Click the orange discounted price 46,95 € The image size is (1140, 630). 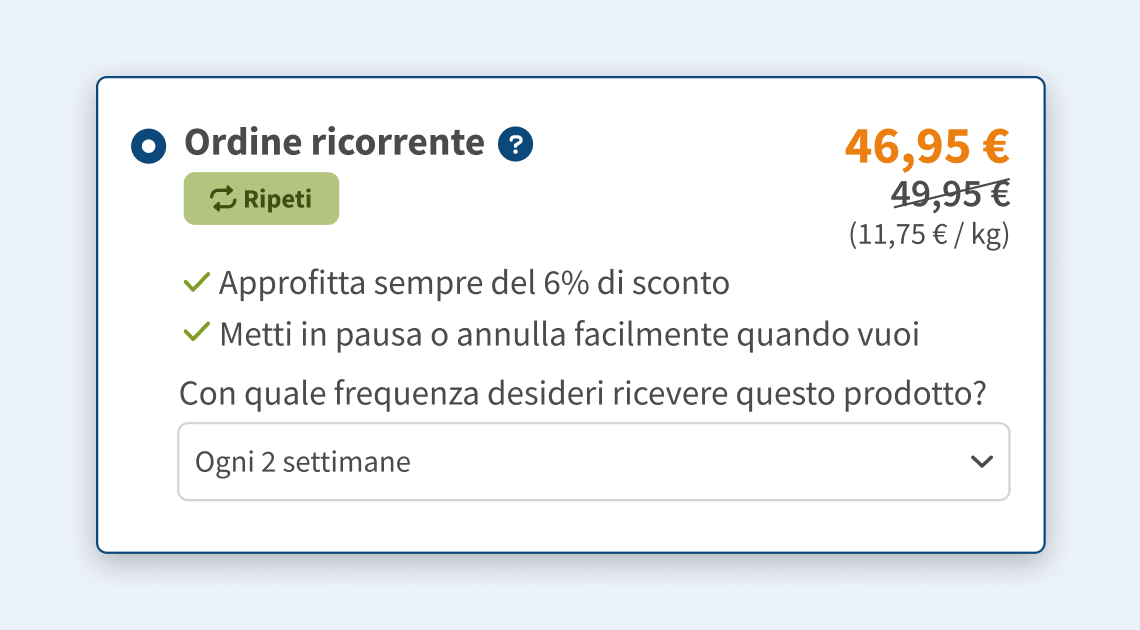(925, 146)
